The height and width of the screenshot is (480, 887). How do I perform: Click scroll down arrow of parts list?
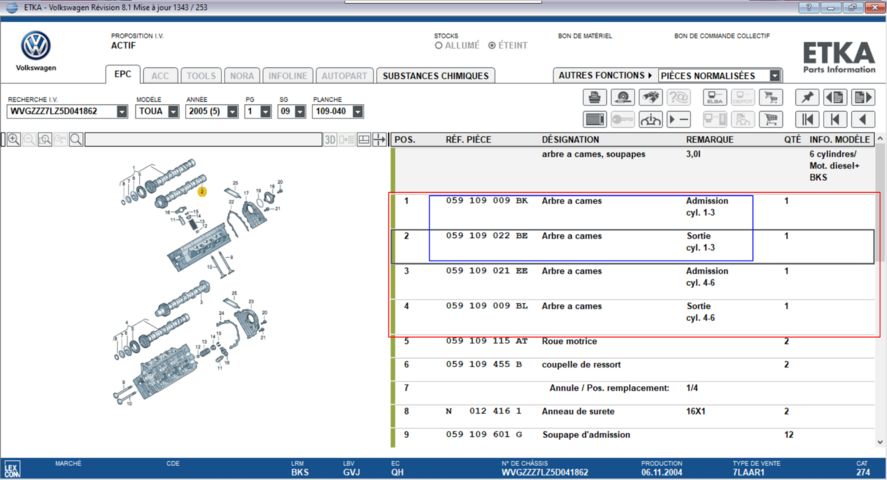pos(880,442)
